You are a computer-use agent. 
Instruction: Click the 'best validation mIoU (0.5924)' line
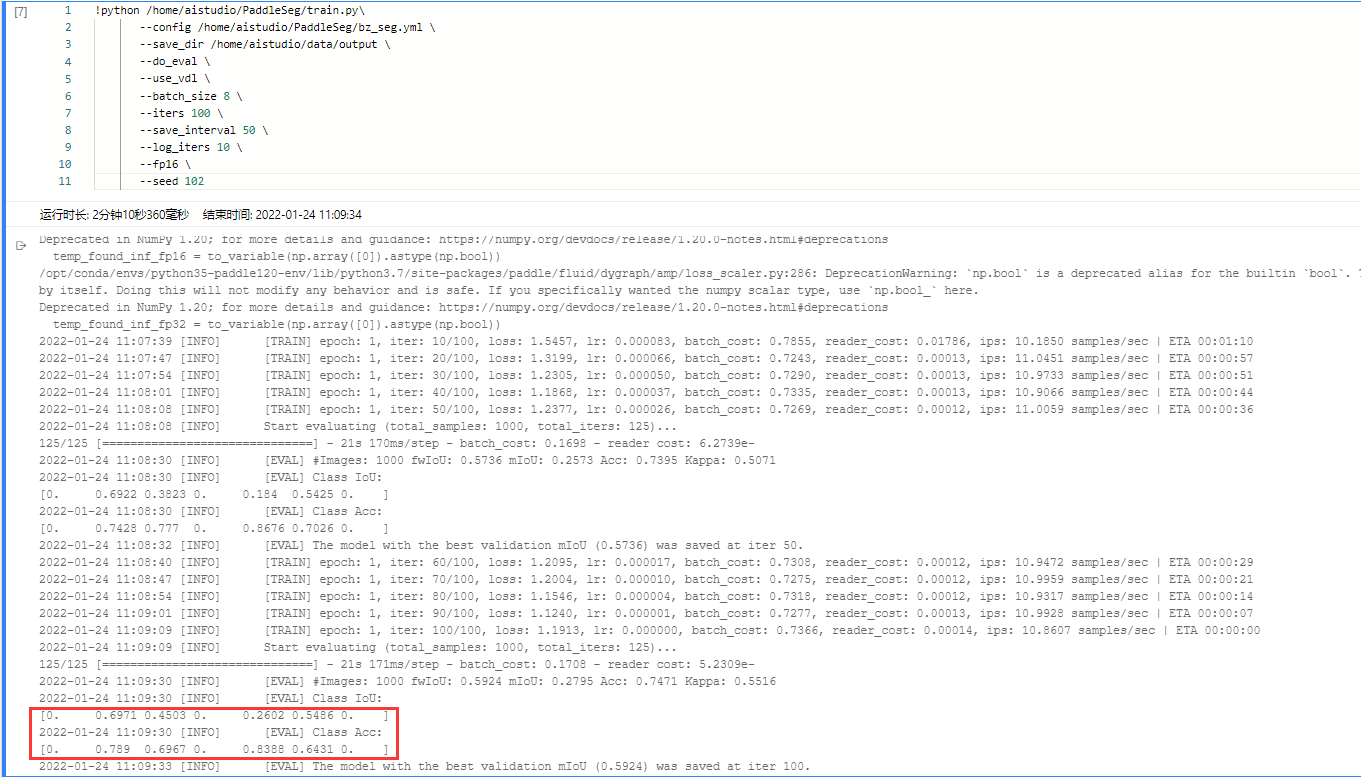click(x=424, y=766)
